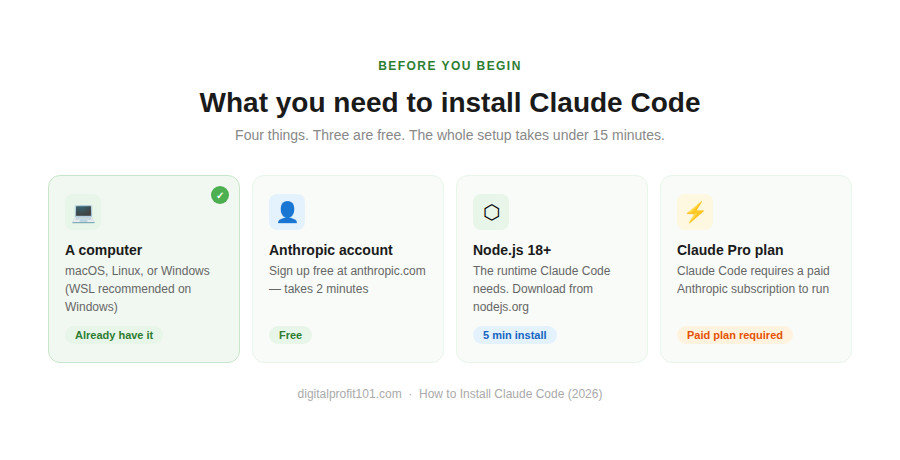The height and width of the screenshot is (460, 900).
Task: Open "How to Install Claude Code (2026)" link
Action: (510, 394)
